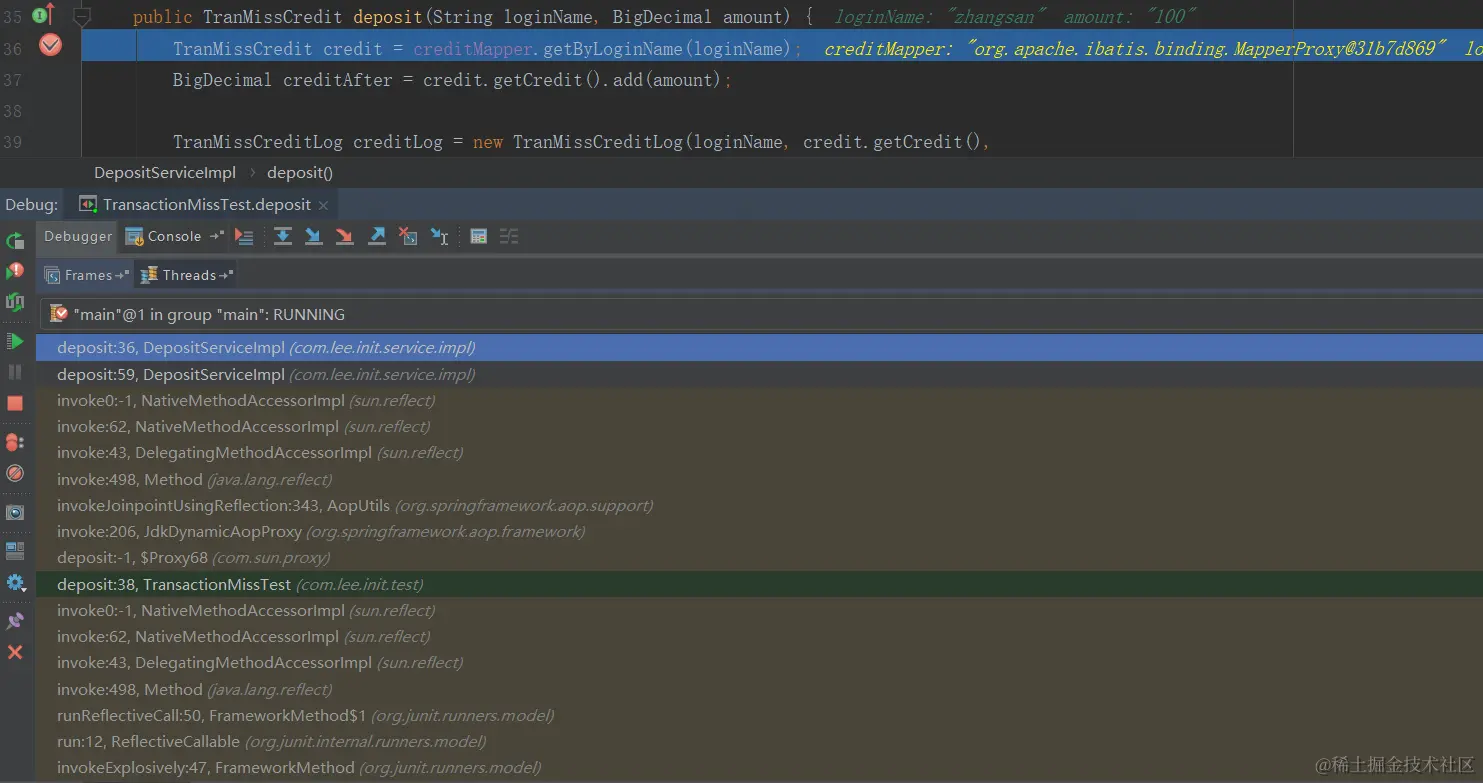Click the Step Over icon

[283, 236]
